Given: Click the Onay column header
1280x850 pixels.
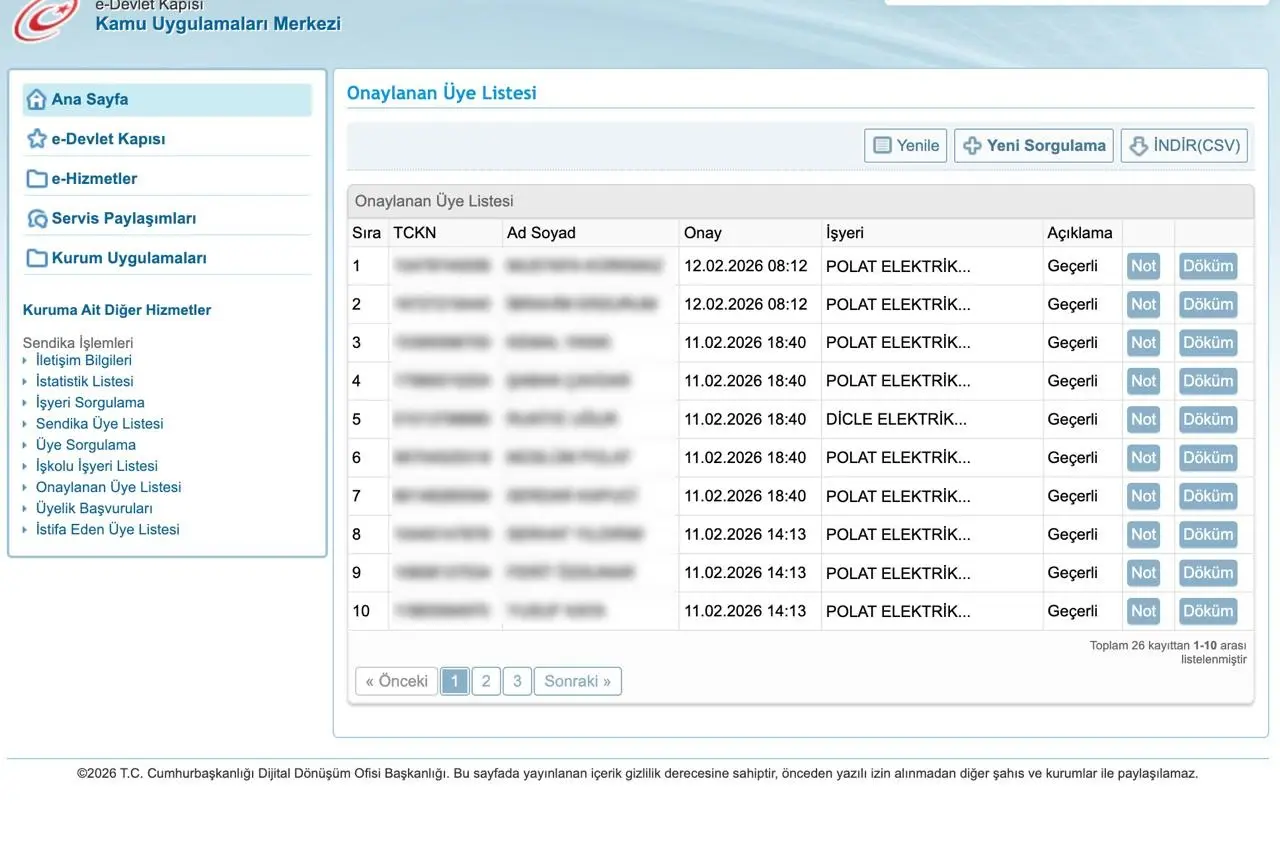Looking at the screenshot, I should 703,233.
